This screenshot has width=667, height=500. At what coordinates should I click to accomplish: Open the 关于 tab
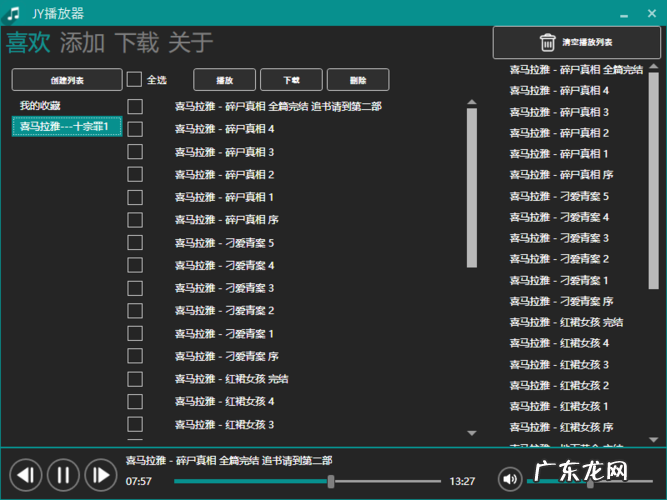(191, 43)
